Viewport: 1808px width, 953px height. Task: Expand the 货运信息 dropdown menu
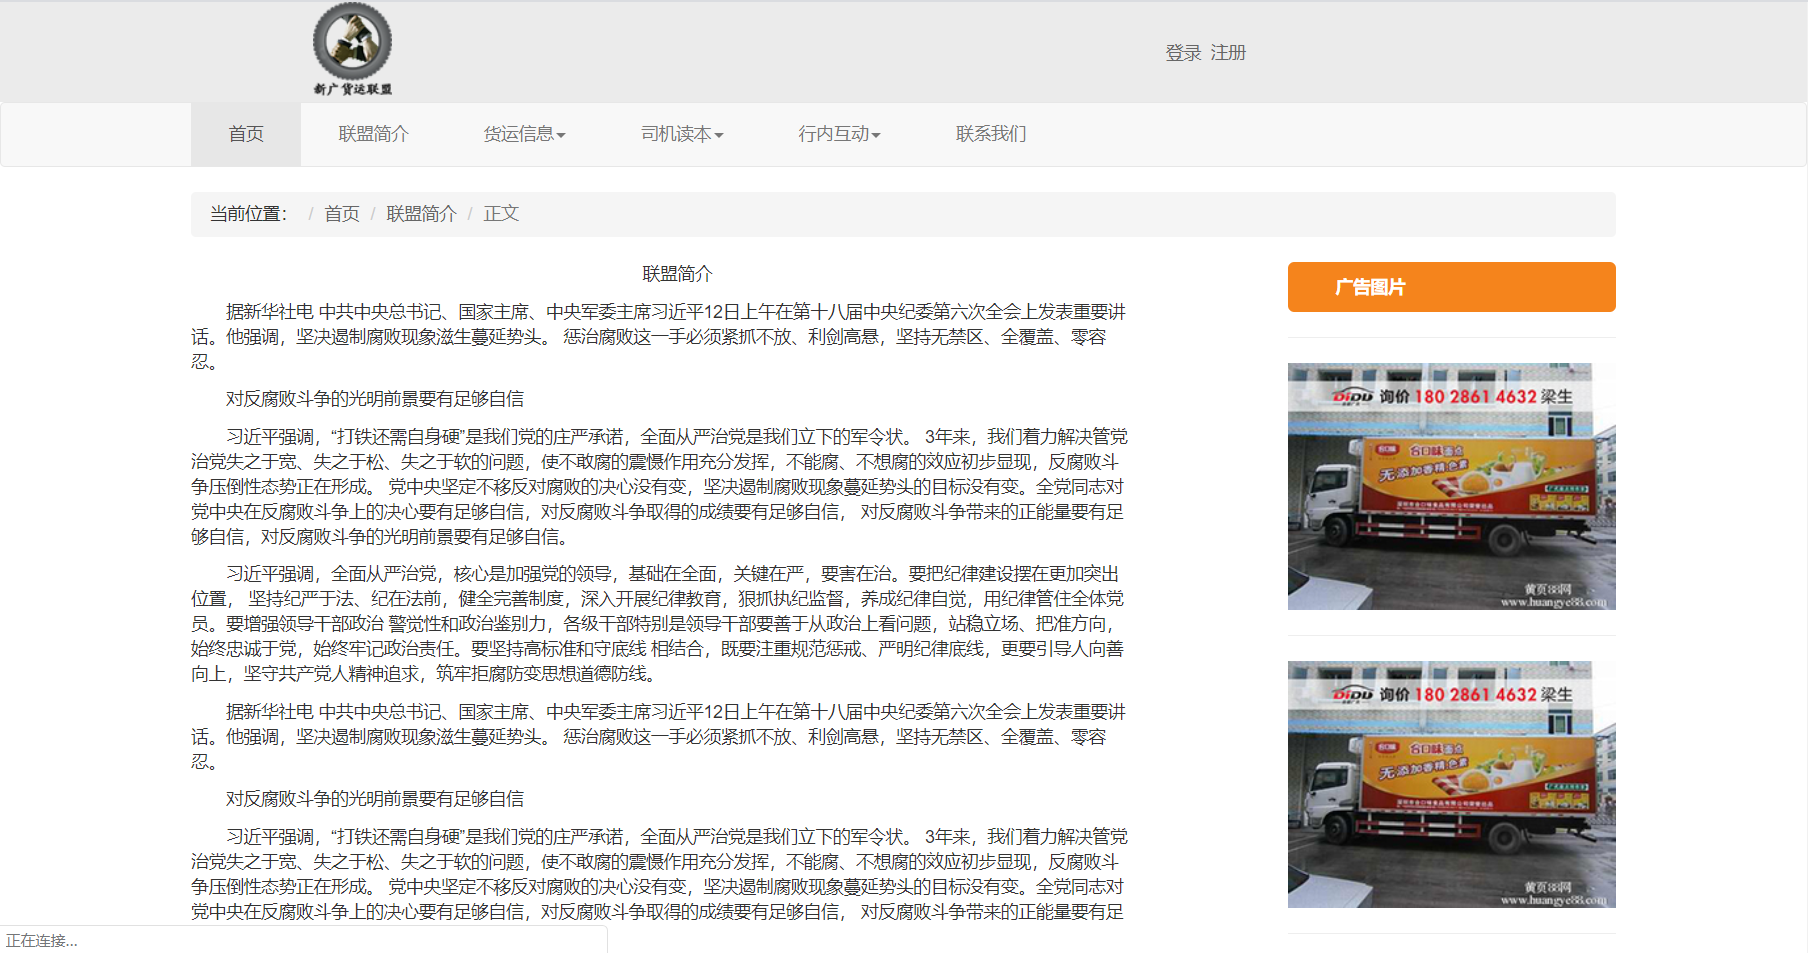(x=524, y=134)
